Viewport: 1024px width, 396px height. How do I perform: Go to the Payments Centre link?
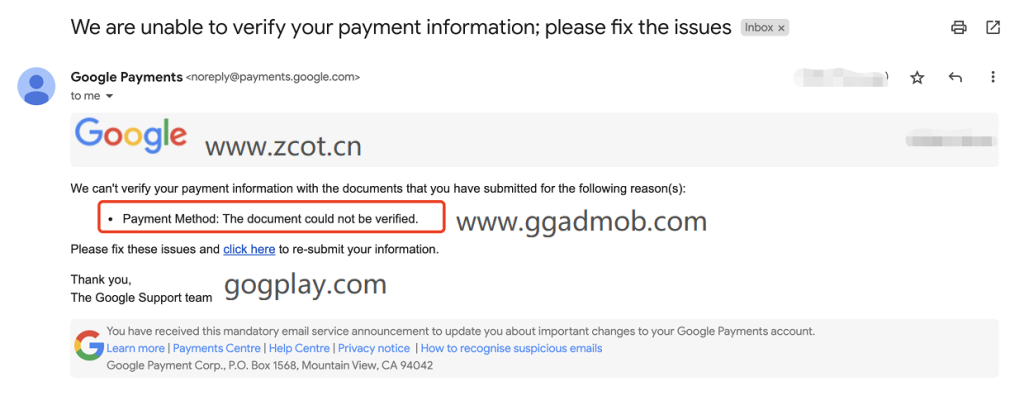click(x=217, y=348)
